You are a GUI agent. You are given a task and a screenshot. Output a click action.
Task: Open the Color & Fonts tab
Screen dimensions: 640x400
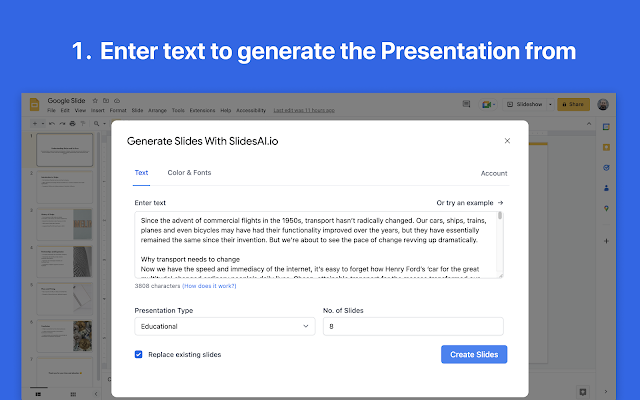(x=189, y=173)
